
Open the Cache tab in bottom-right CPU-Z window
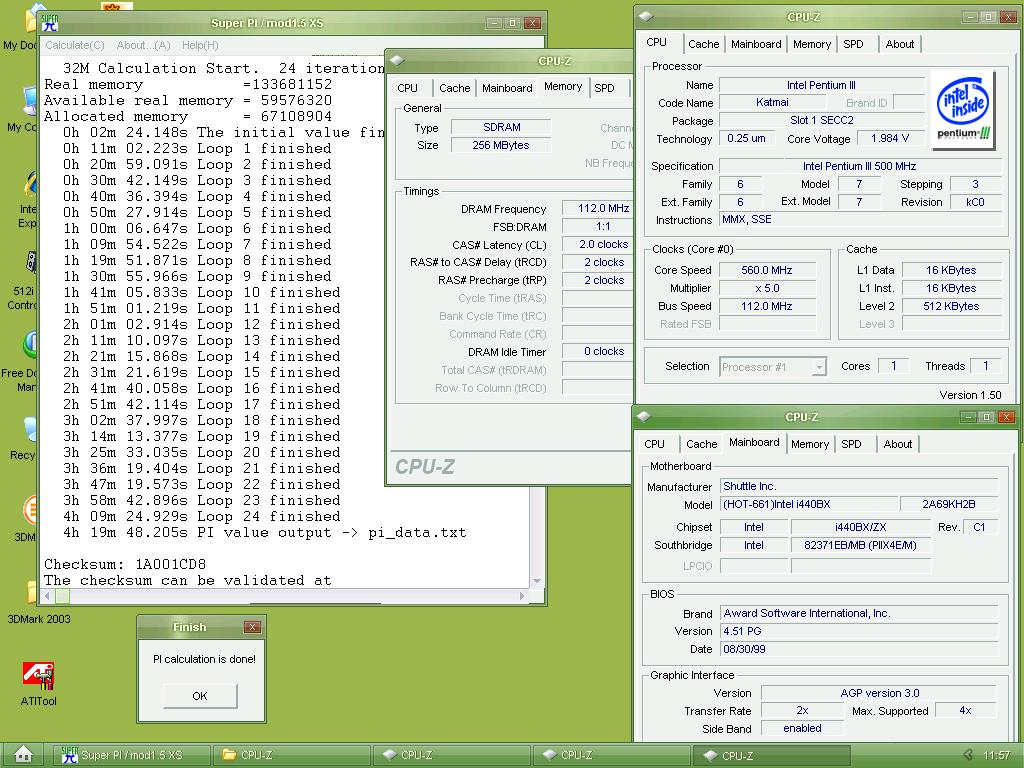tap(701, 443)
